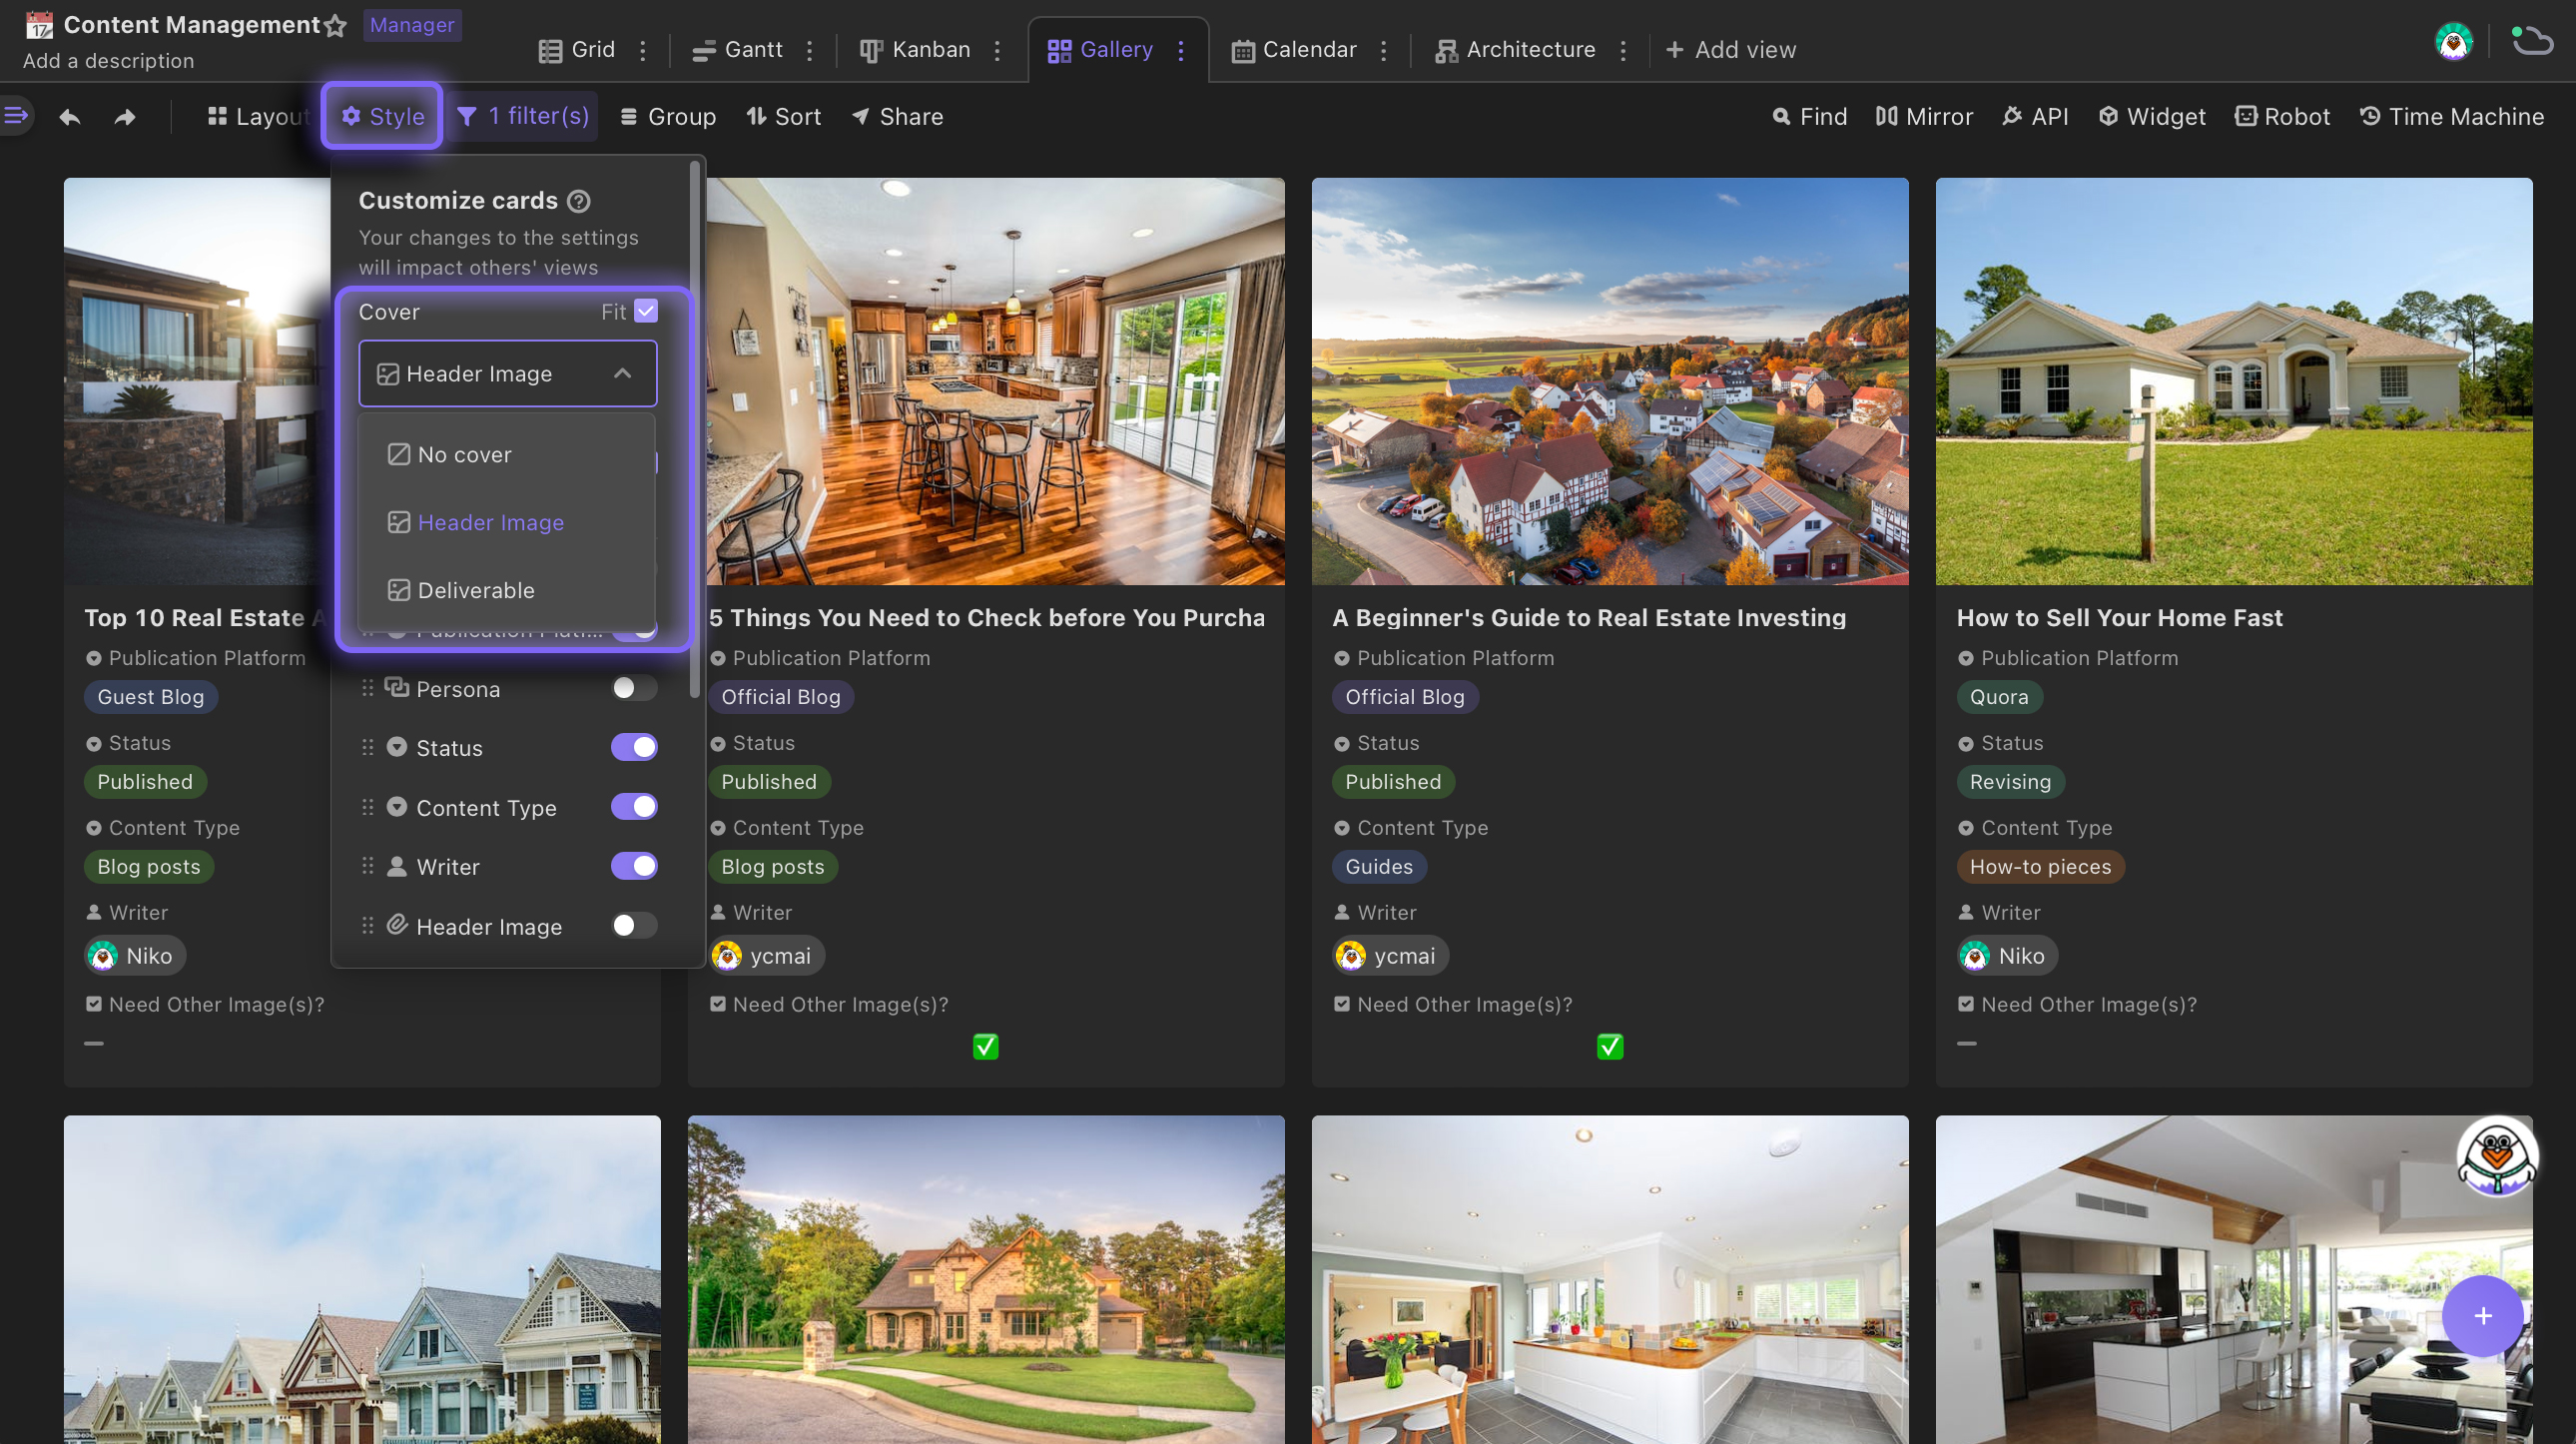Click the Revising status tag
This screenshot has width=2576, height=1444.
coord(2010,782)
